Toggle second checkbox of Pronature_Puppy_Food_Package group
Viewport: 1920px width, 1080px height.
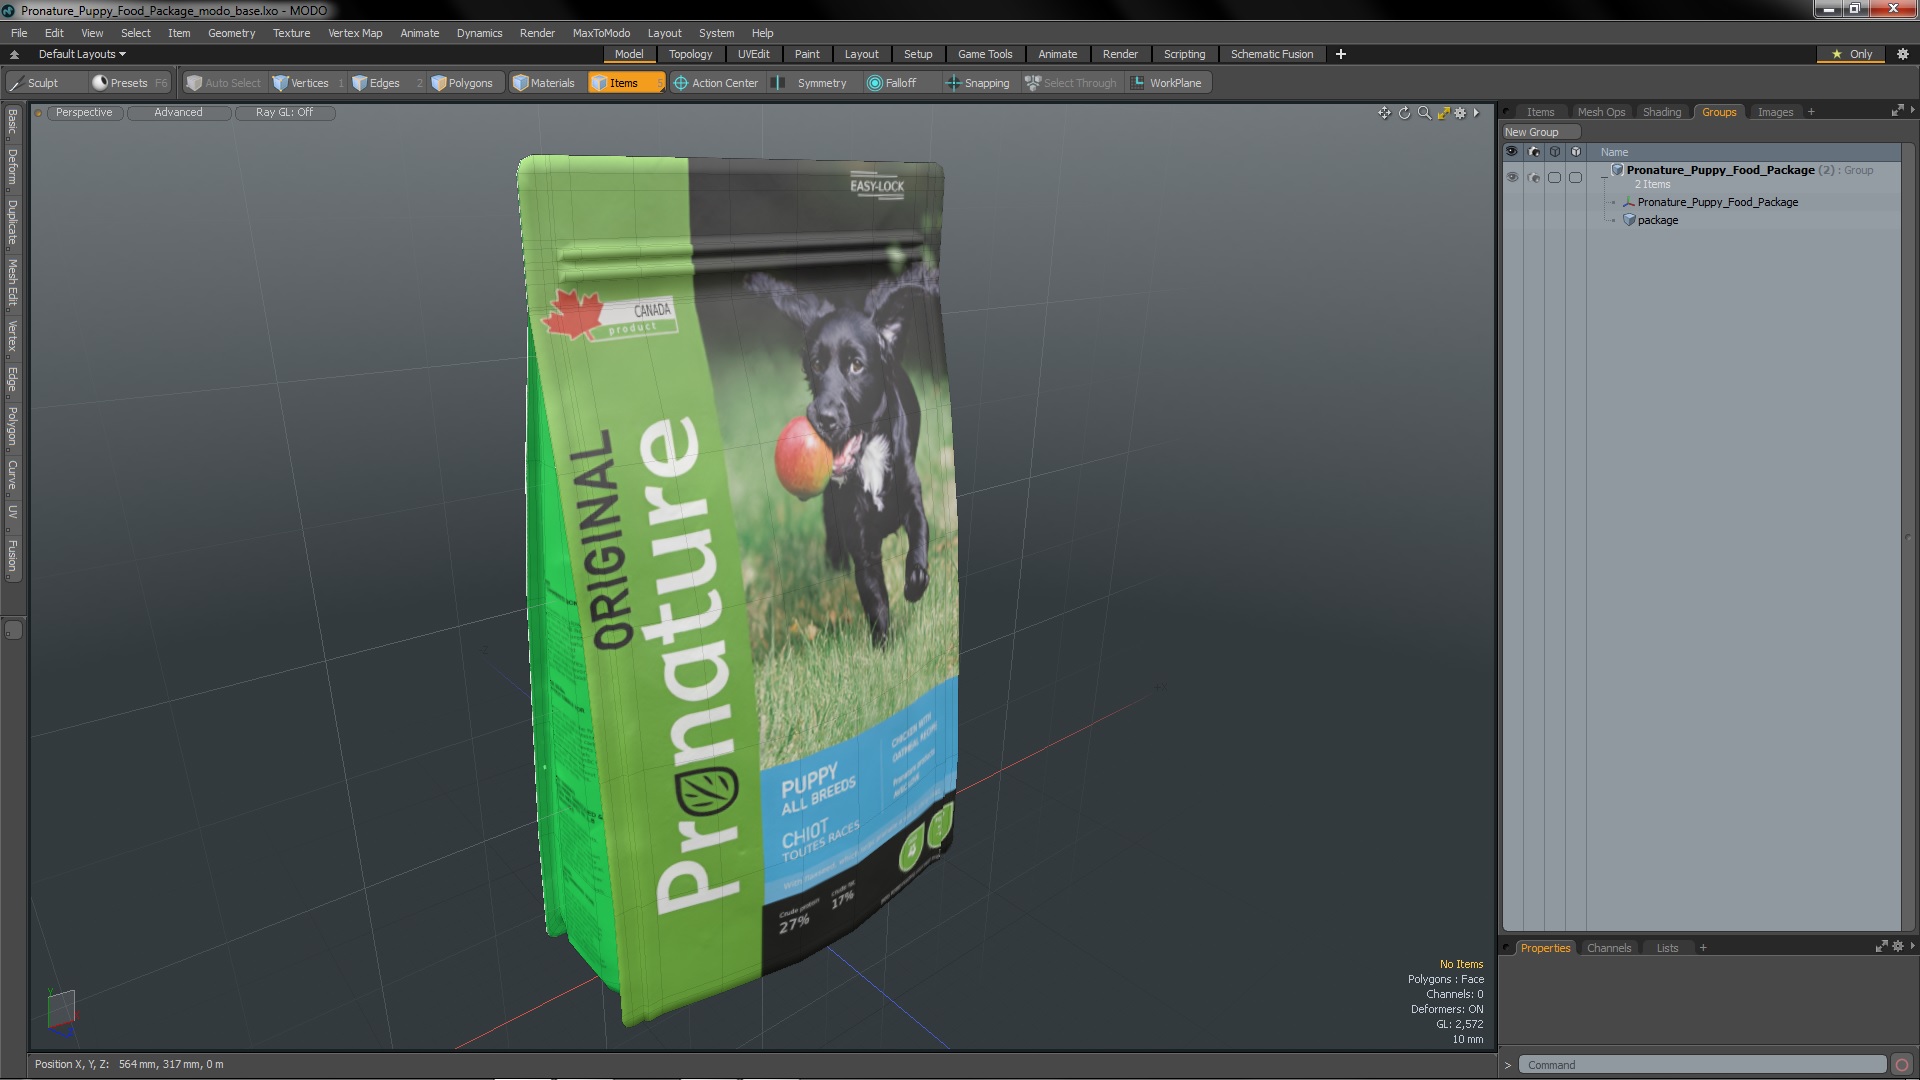click(1576, 177)
